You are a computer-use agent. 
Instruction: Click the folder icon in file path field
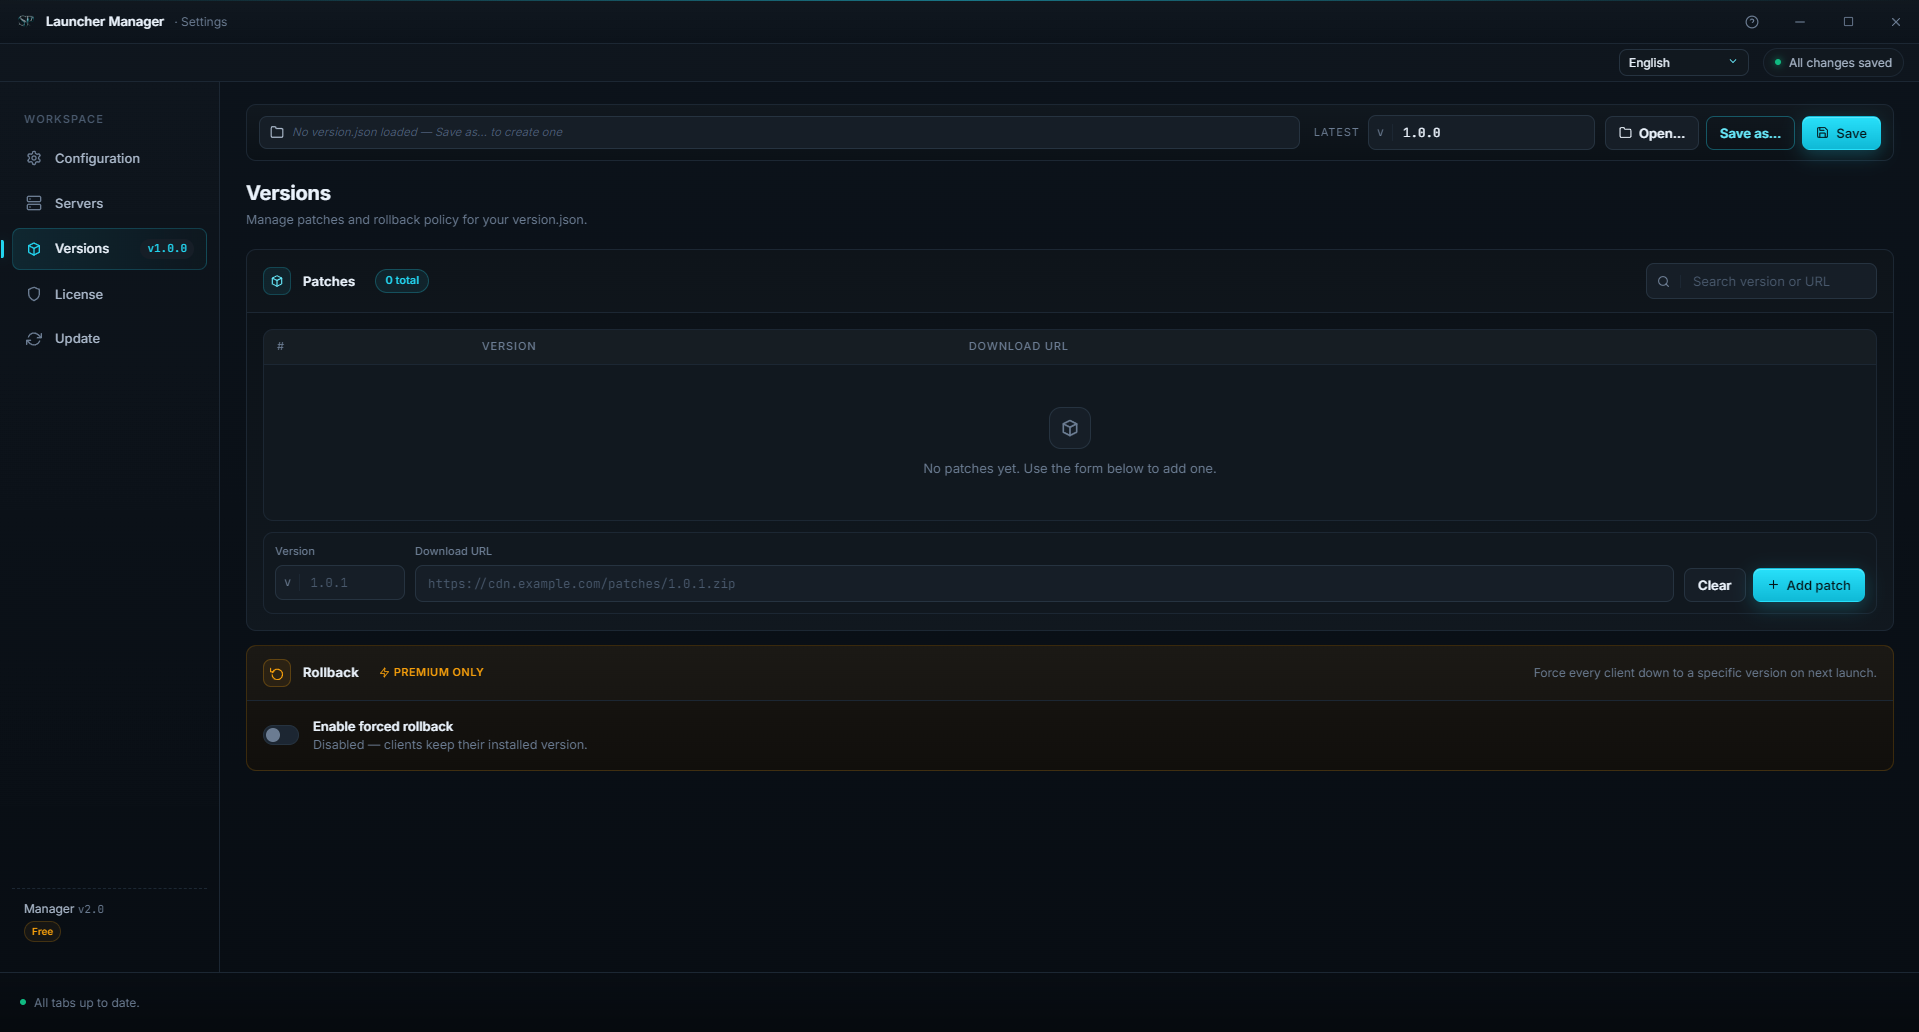(x=277, y=132)
